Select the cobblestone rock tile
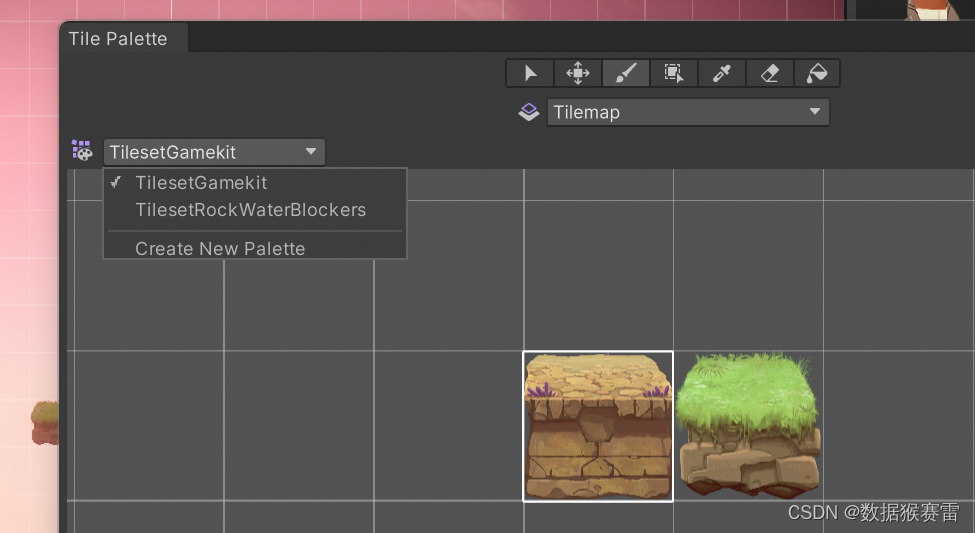 (598, 426)
